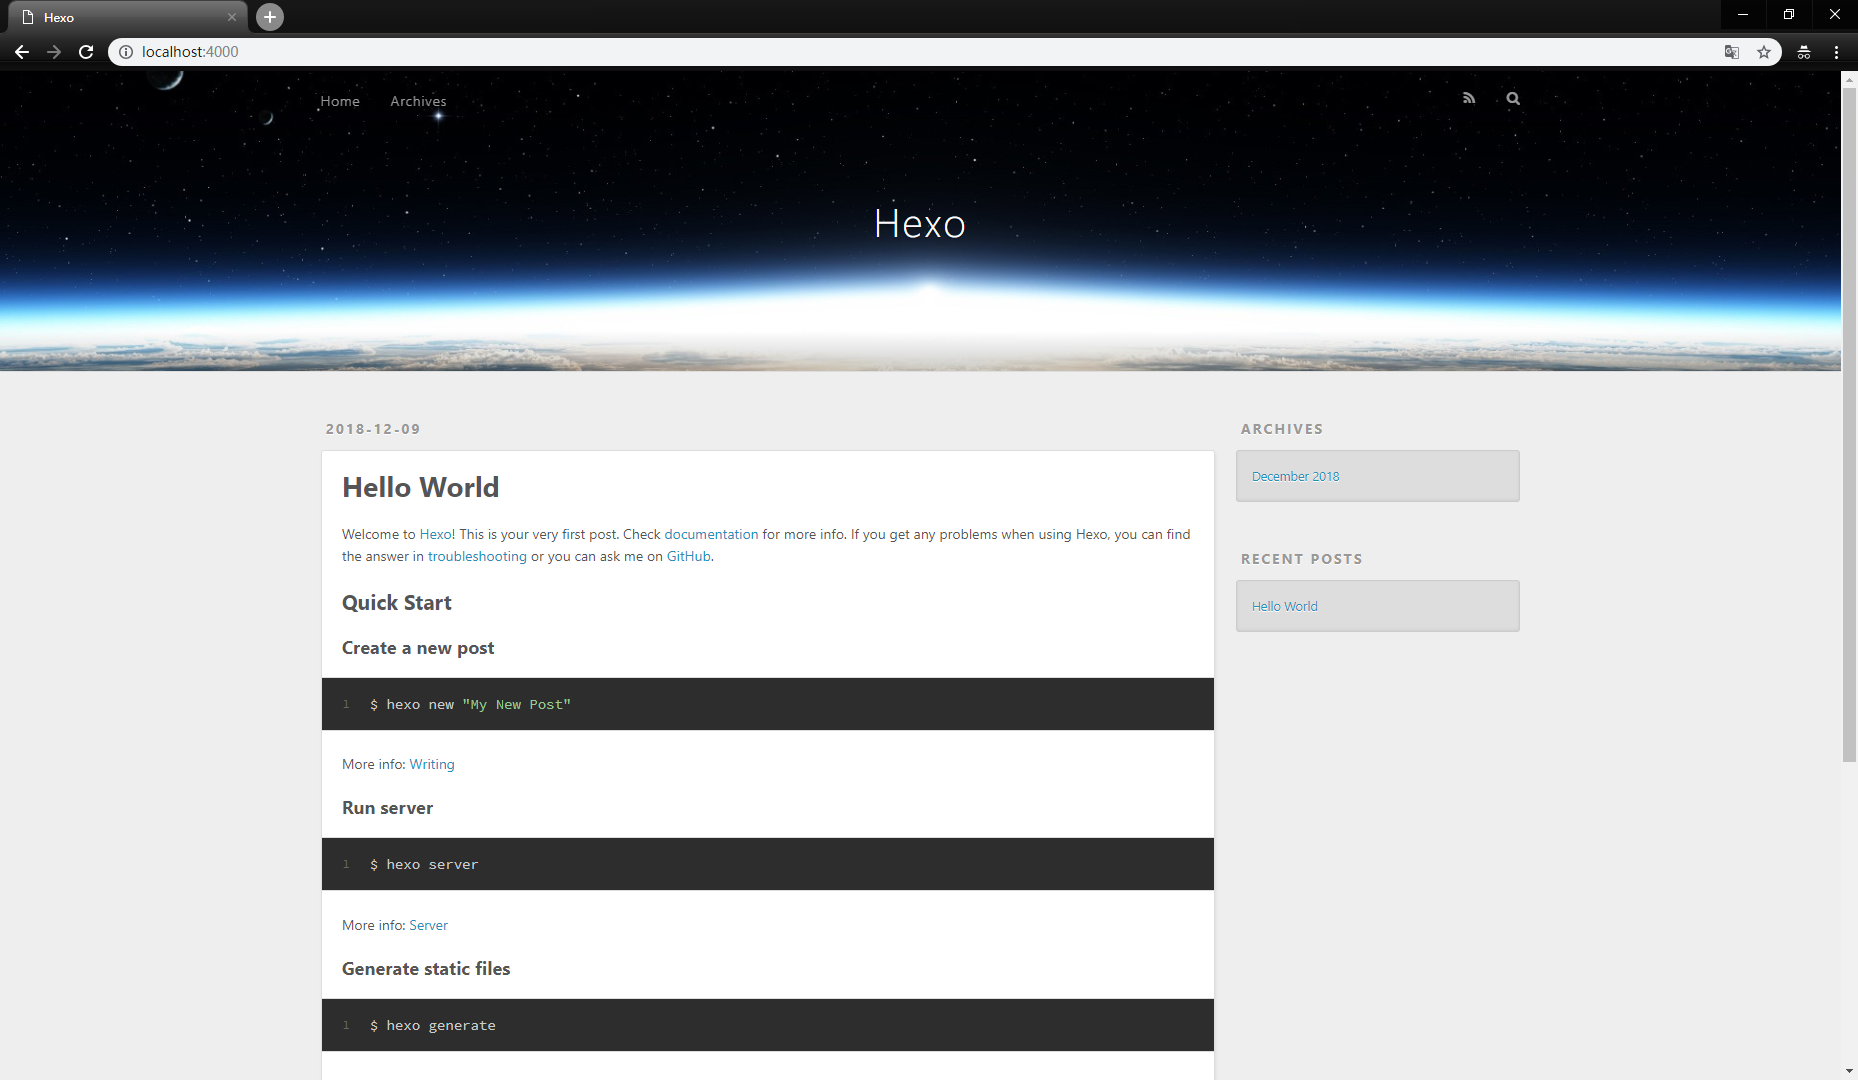
Task: Open the Server more info link
Action: tap(428, 925)
